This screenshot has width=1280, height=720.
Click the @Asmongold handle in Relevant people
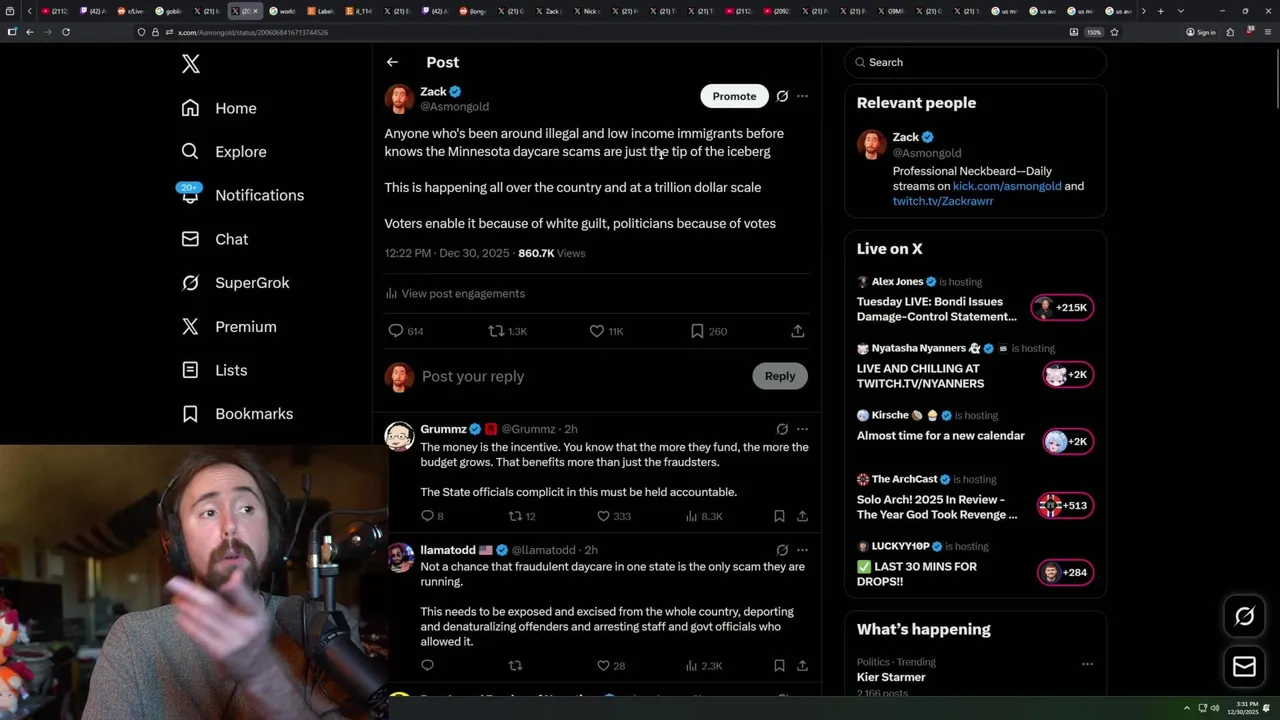(927, 153)
